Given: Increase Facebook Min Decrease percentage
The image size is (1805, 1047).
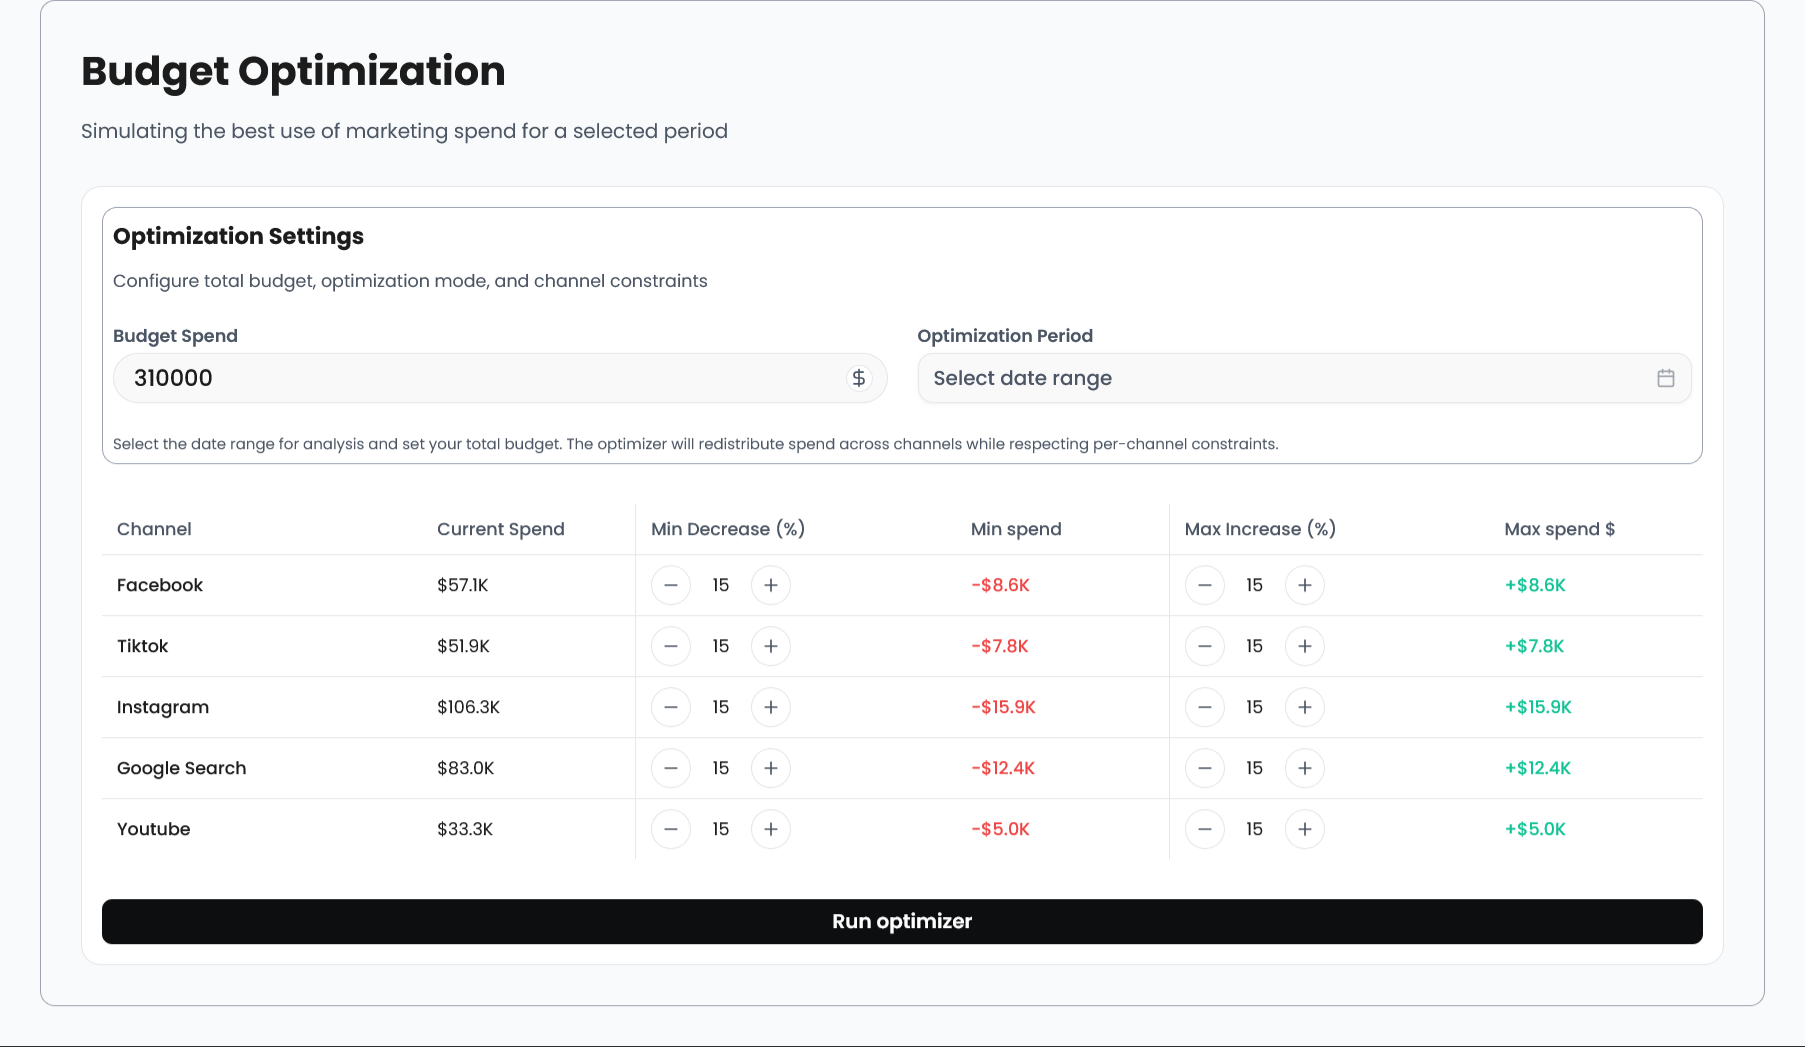Looking at the screenshot, I should point(770,585).
